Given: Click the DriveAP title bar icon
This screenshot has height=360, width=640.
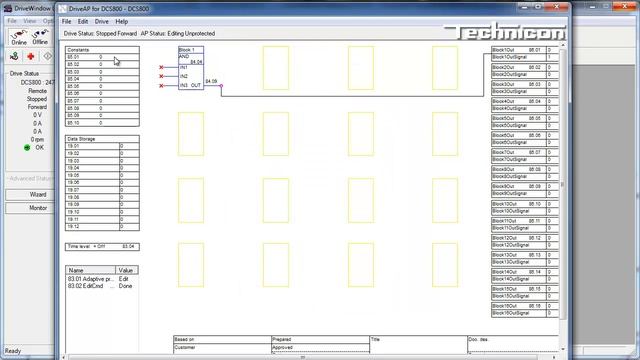Looking at the screenshot, I should 62,8.
